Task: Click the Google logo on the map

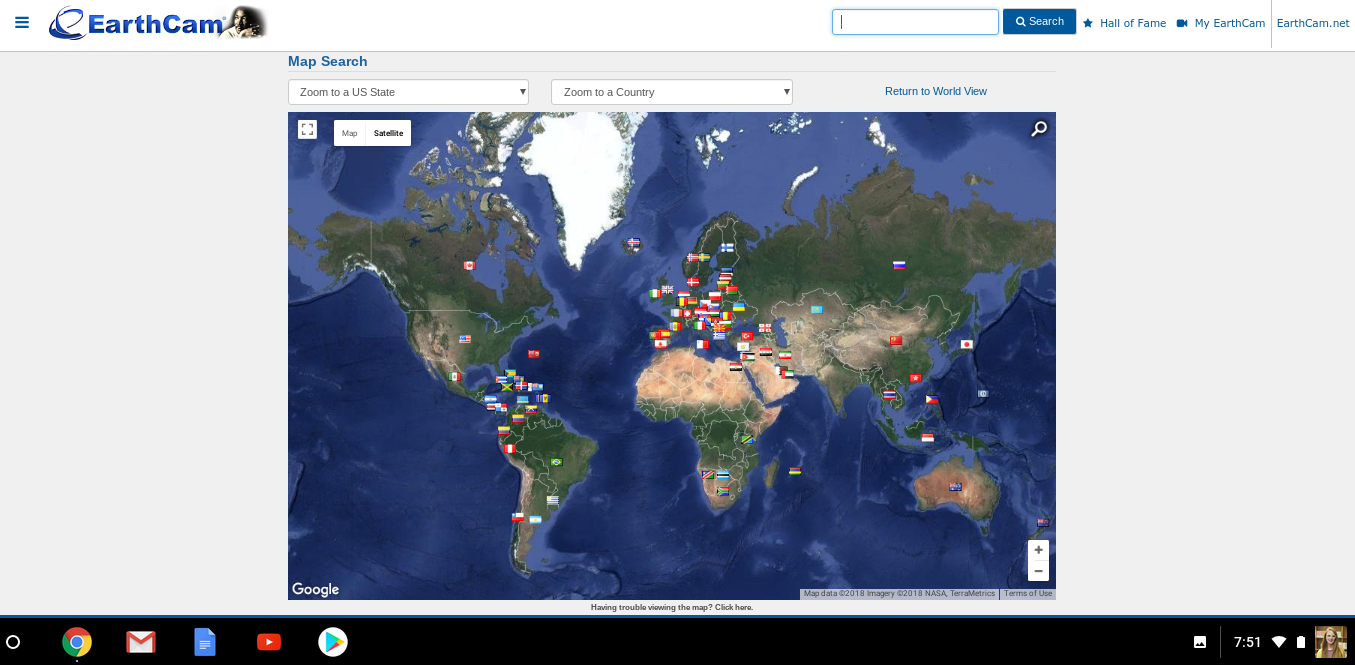Action: coord(316,589)
